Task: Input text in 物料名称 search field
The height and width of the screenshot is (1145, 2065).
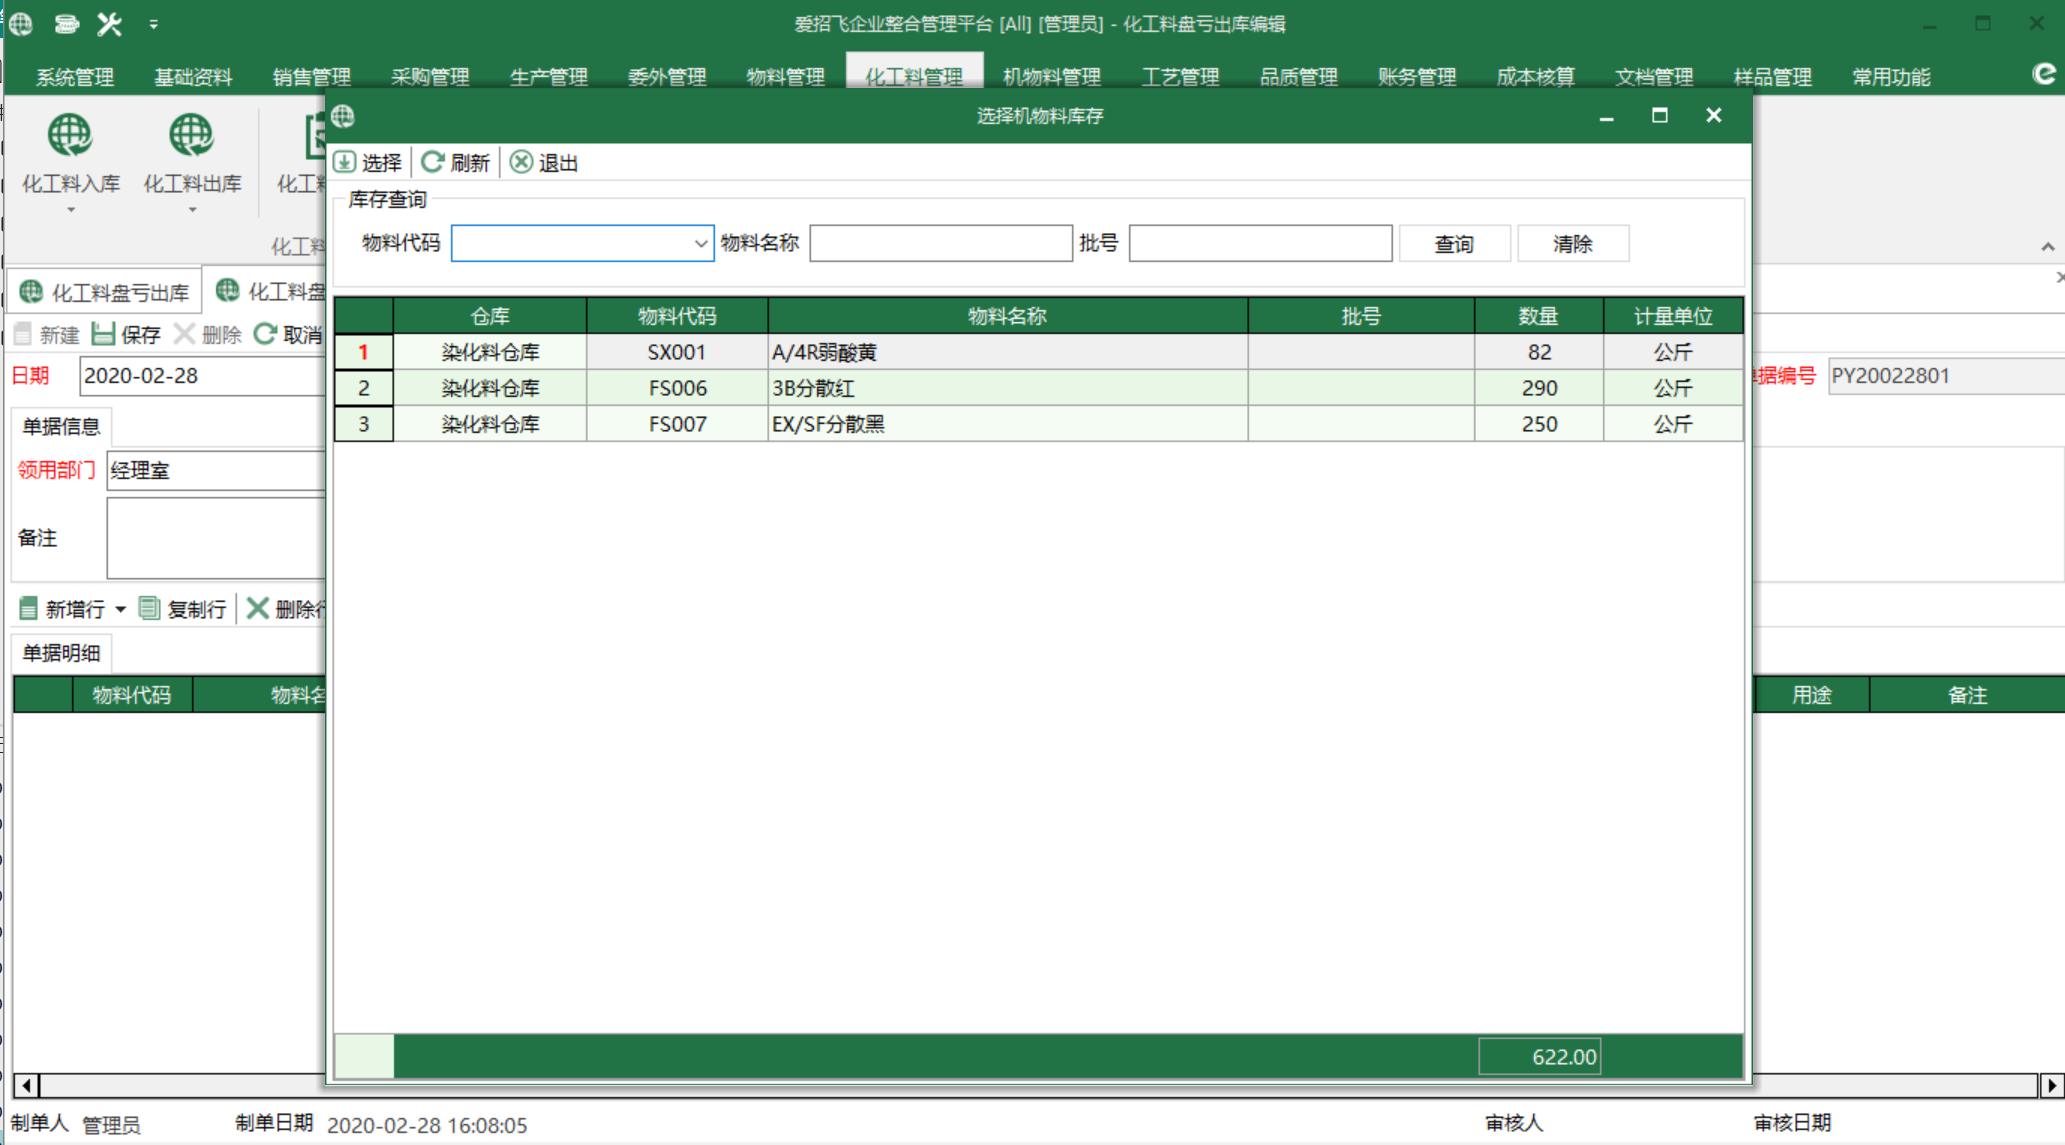Action: click(942, 243)
